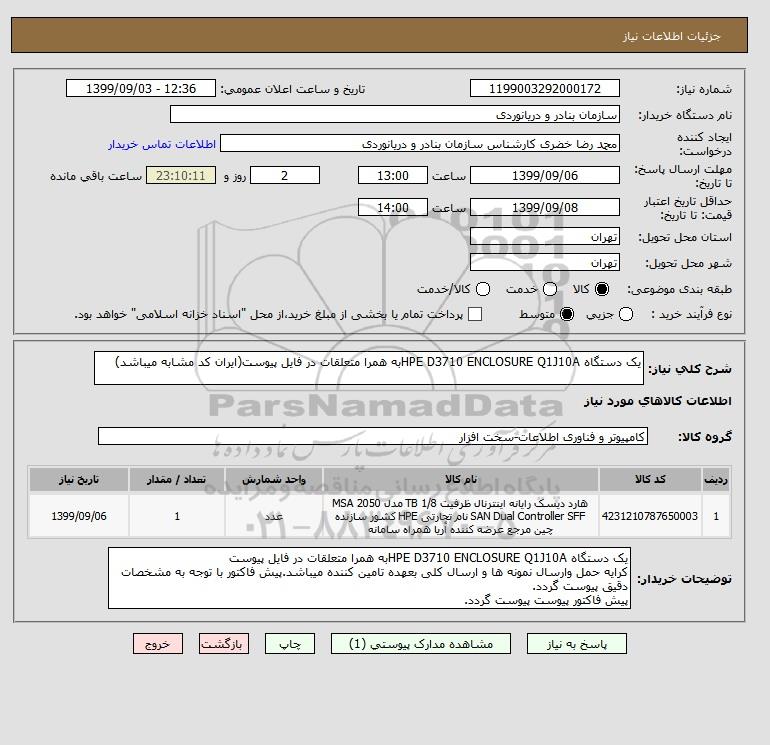Click item code 4231210787650003 cell
Screen dimensions: 770x745
click(x=650, y=516)
